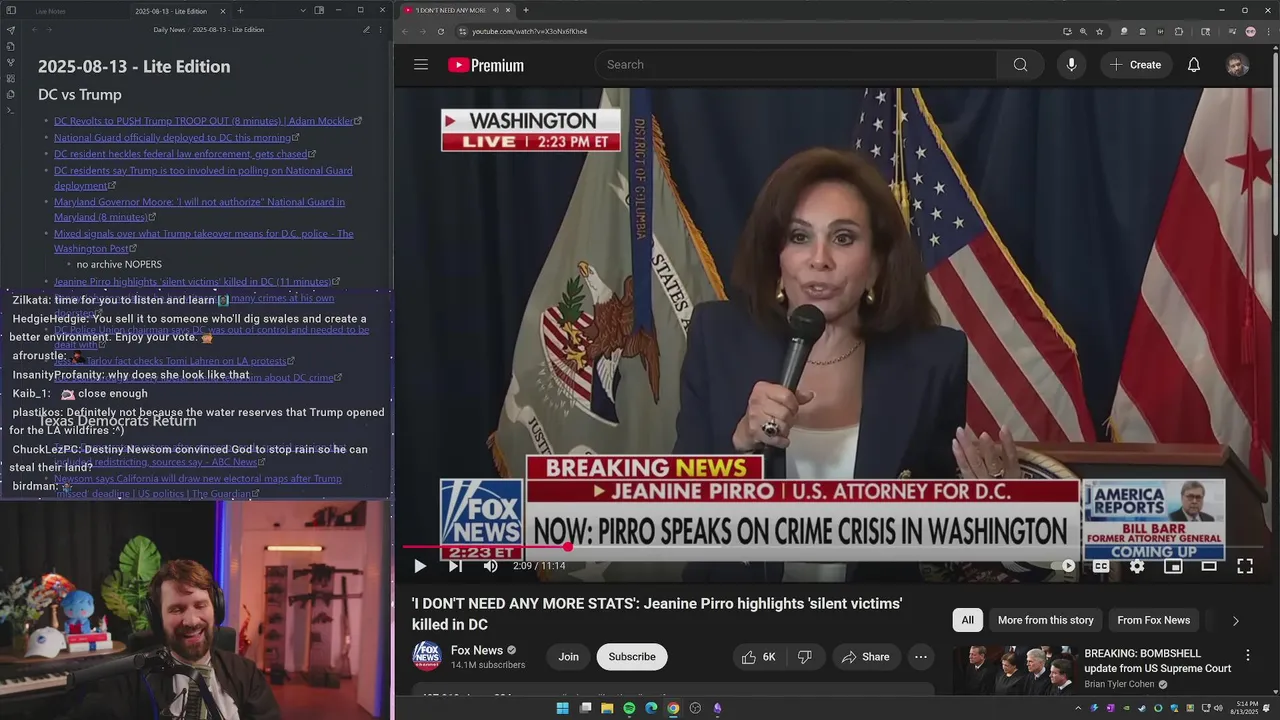Skip to next video in player

pos(455,566)
